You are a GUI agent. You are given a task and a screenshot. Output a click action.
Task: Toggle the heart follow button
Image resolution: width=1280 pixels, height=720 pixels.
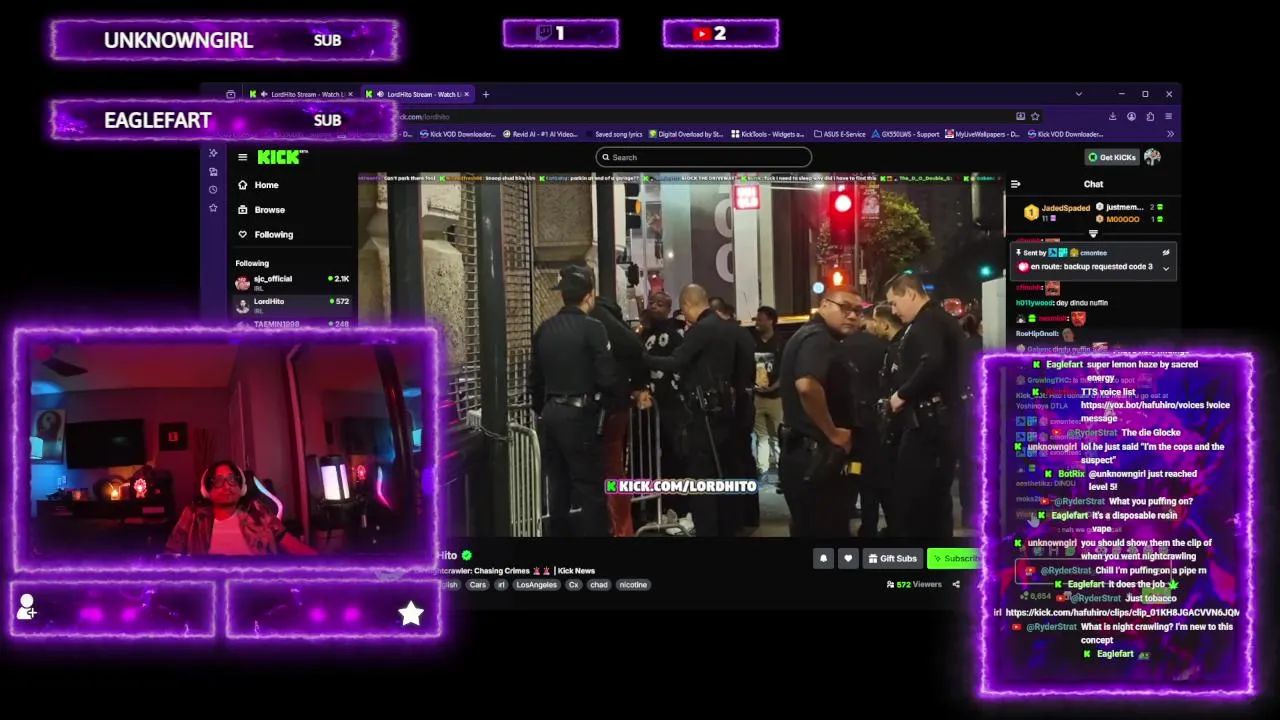click(x=848, y=558)
